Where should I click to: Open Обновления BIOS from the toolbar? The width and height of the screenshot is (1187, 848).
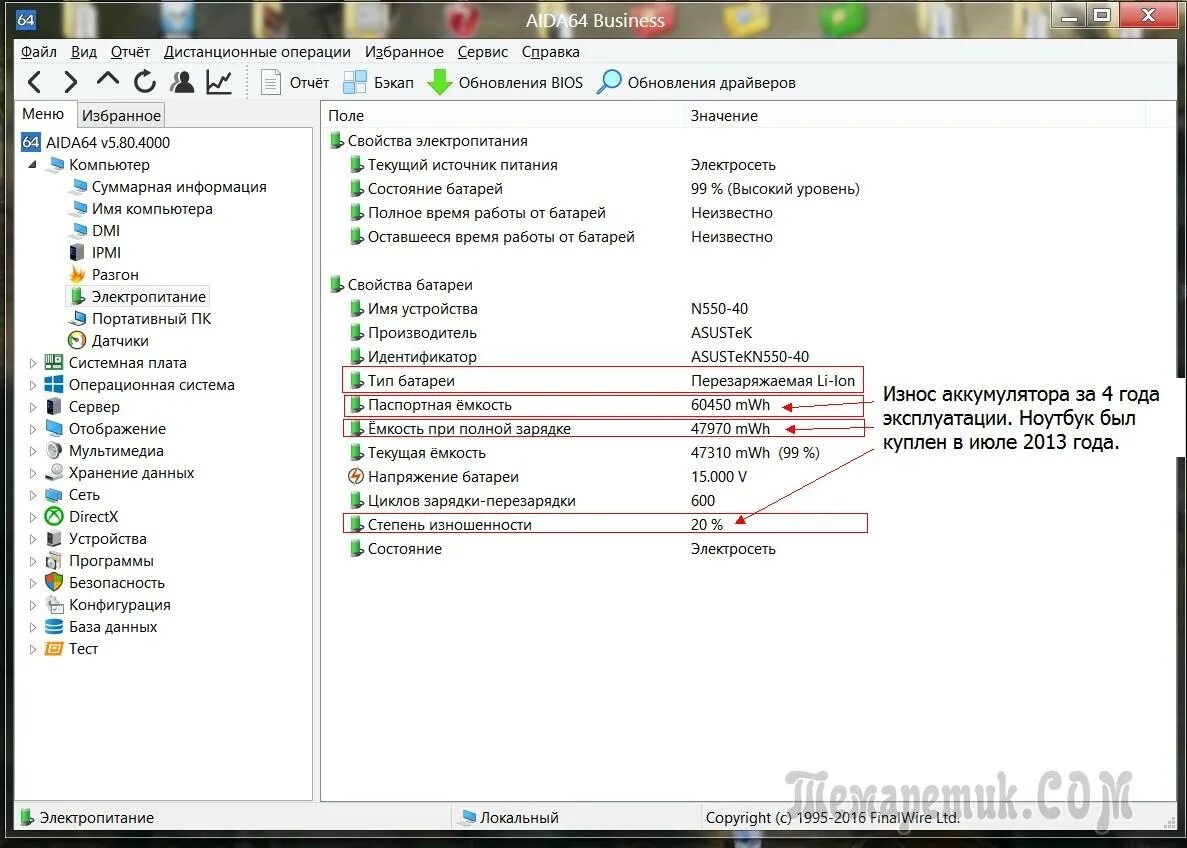pyautogui.click(x=504, y=83)
